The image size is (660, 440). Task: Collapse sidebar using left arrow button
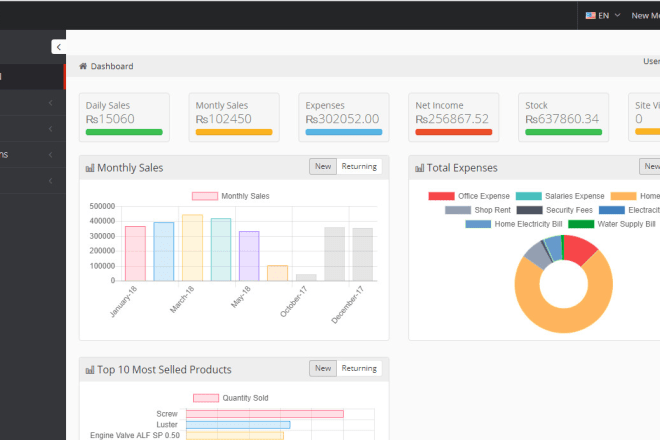tap(59, 47)
